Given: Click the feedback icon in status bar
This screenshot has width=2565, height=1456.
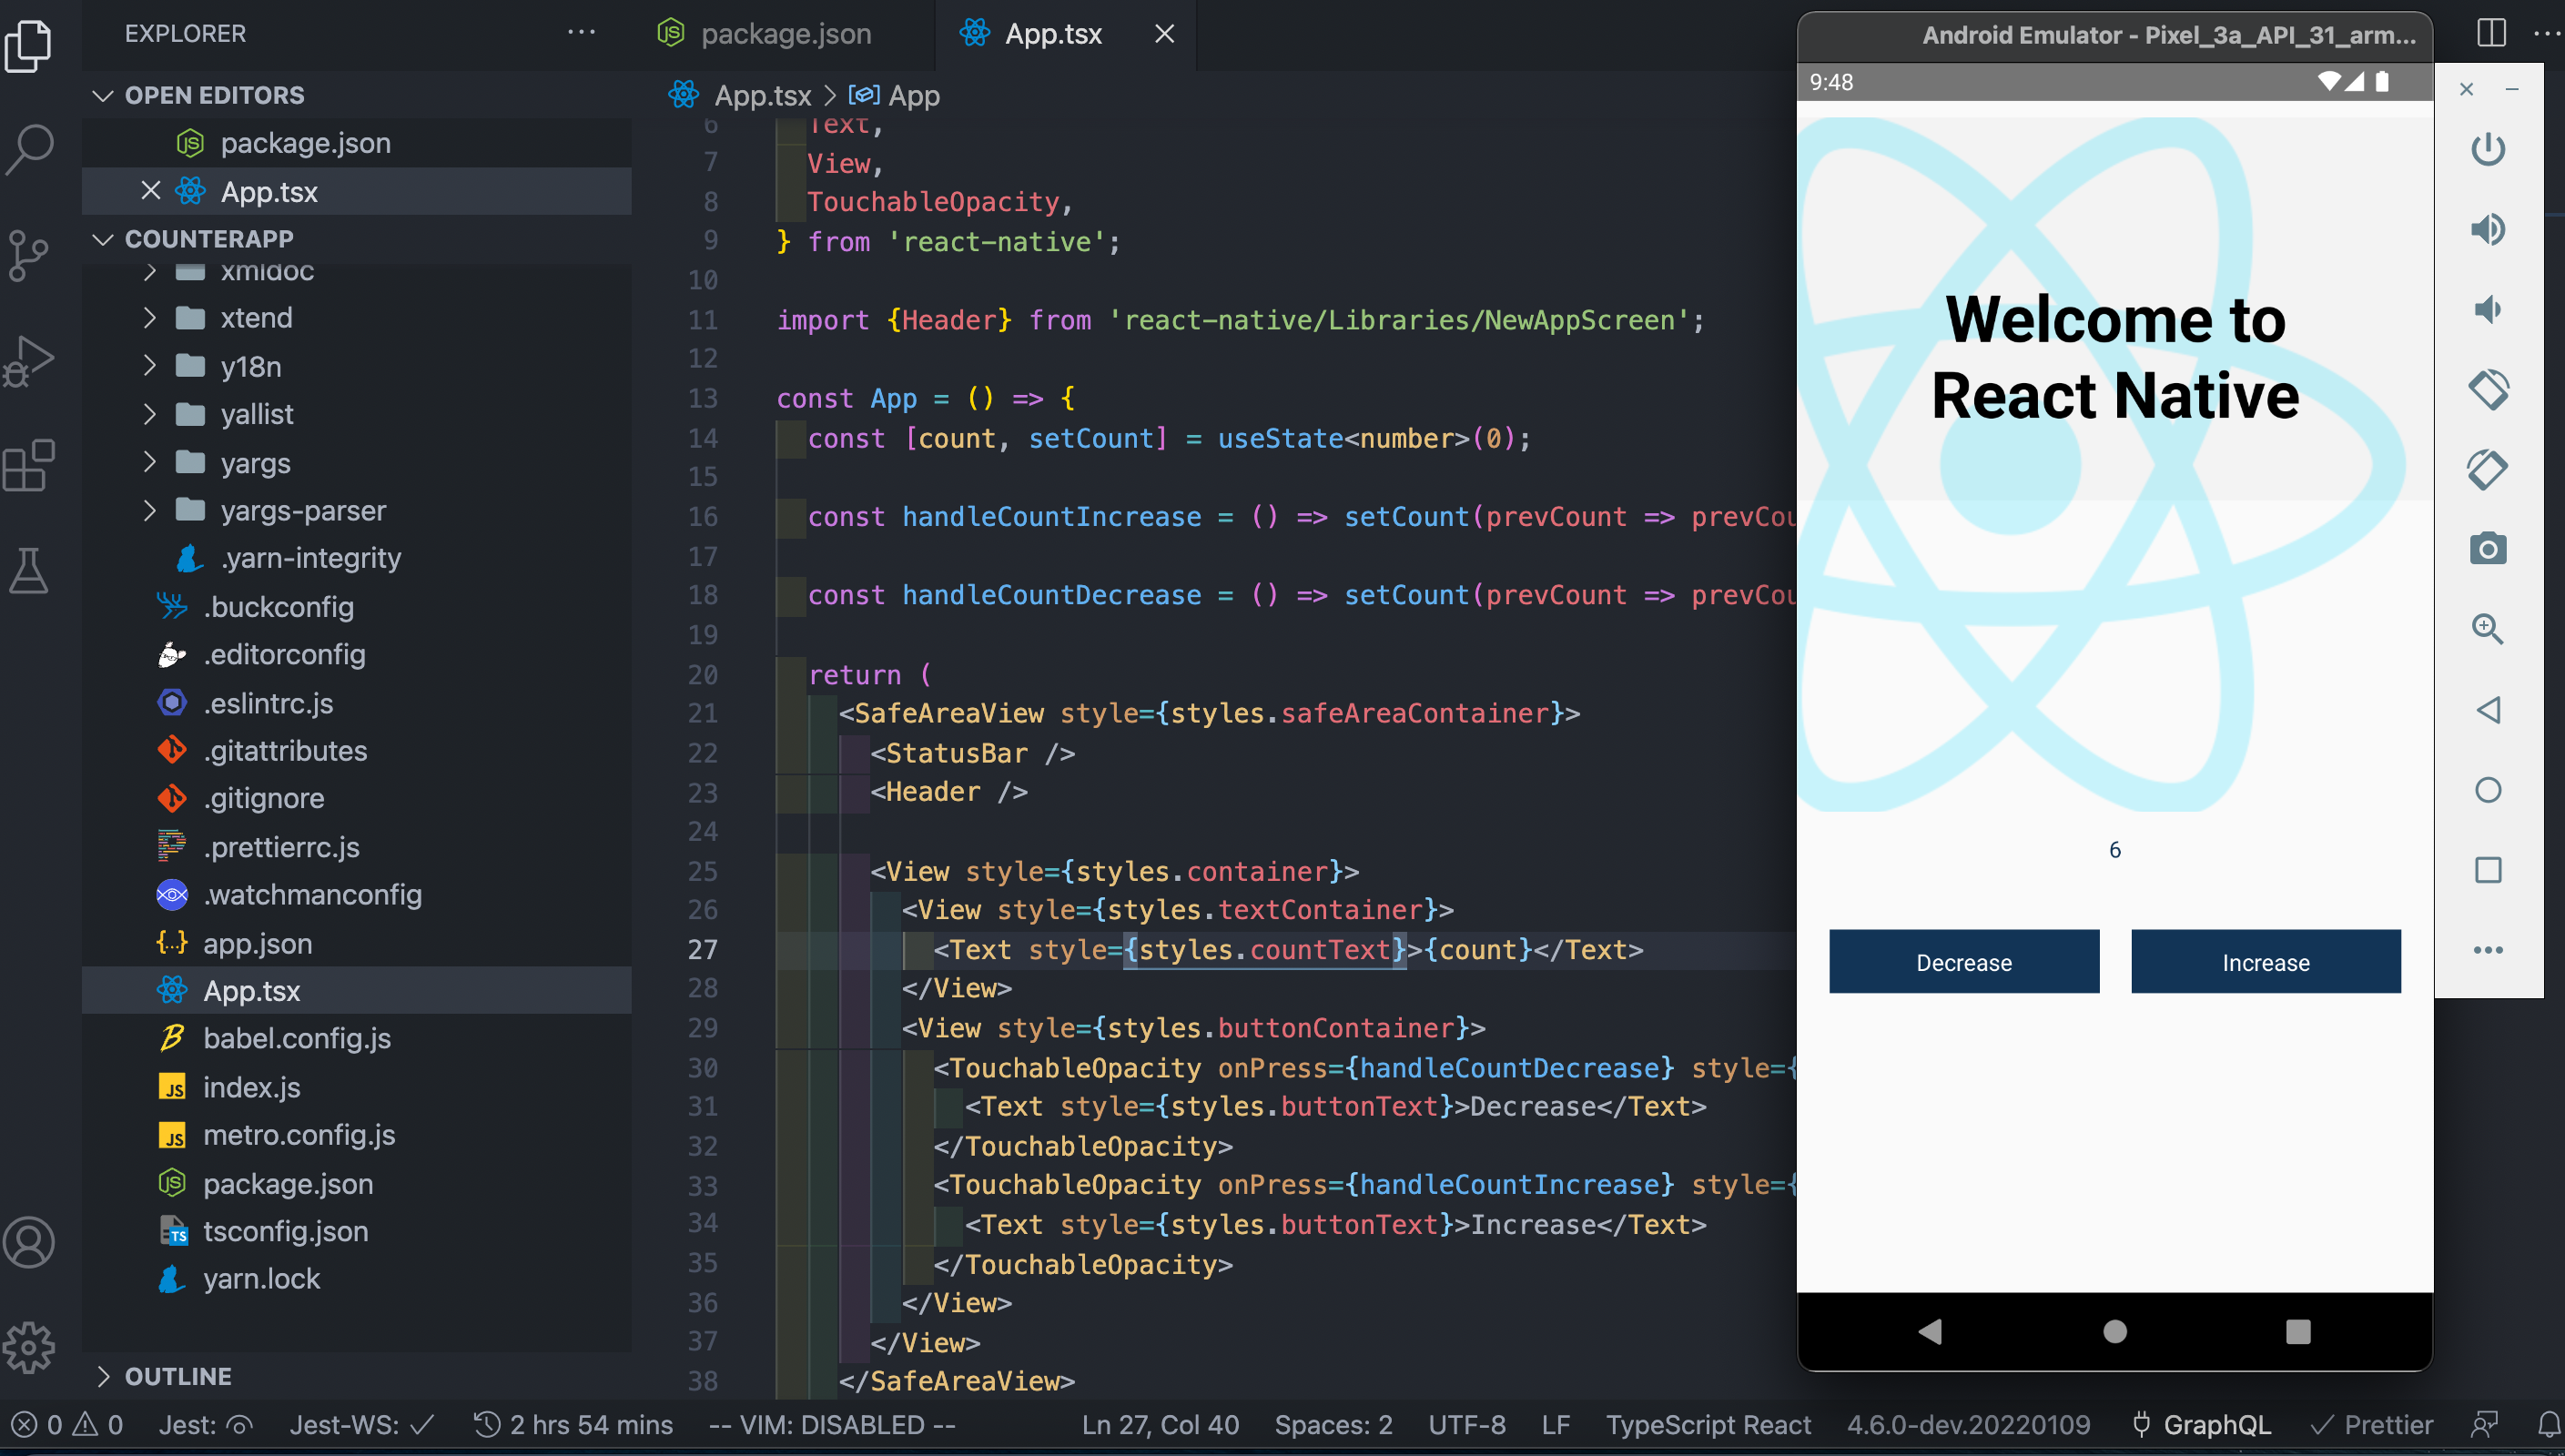Looking at the screenshot, I should click(2484, 1424).
